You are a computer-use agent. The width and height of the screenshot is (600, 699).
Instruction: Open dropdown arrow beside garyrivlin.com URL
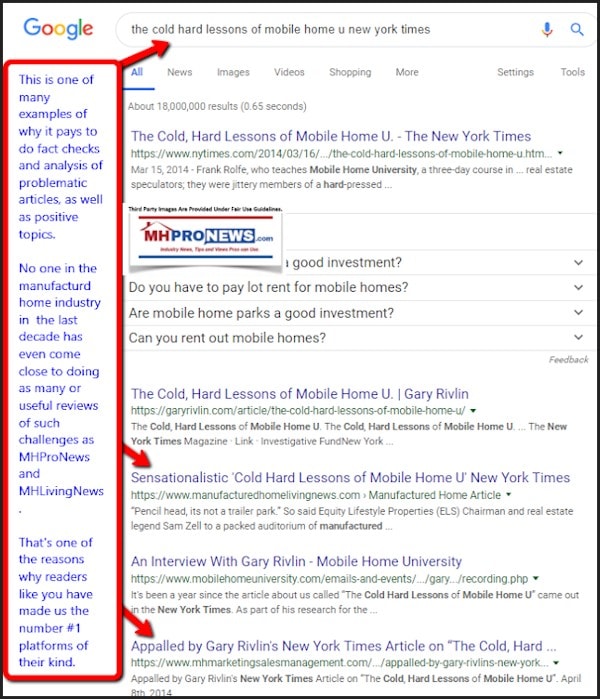pos(473,410)
